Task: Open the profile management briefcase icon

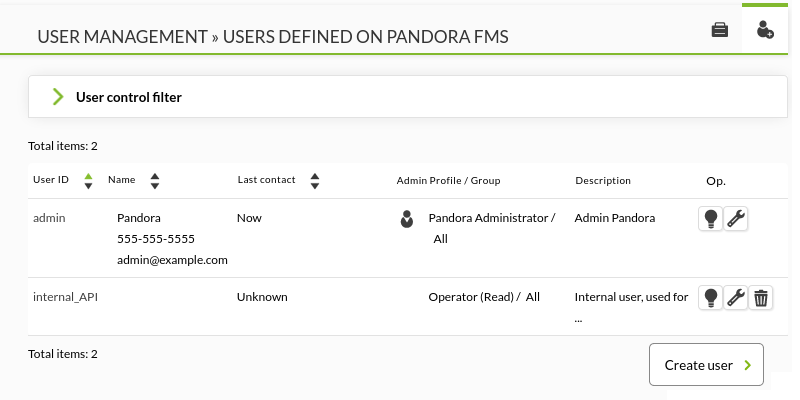Action: [x=719, y=30]
